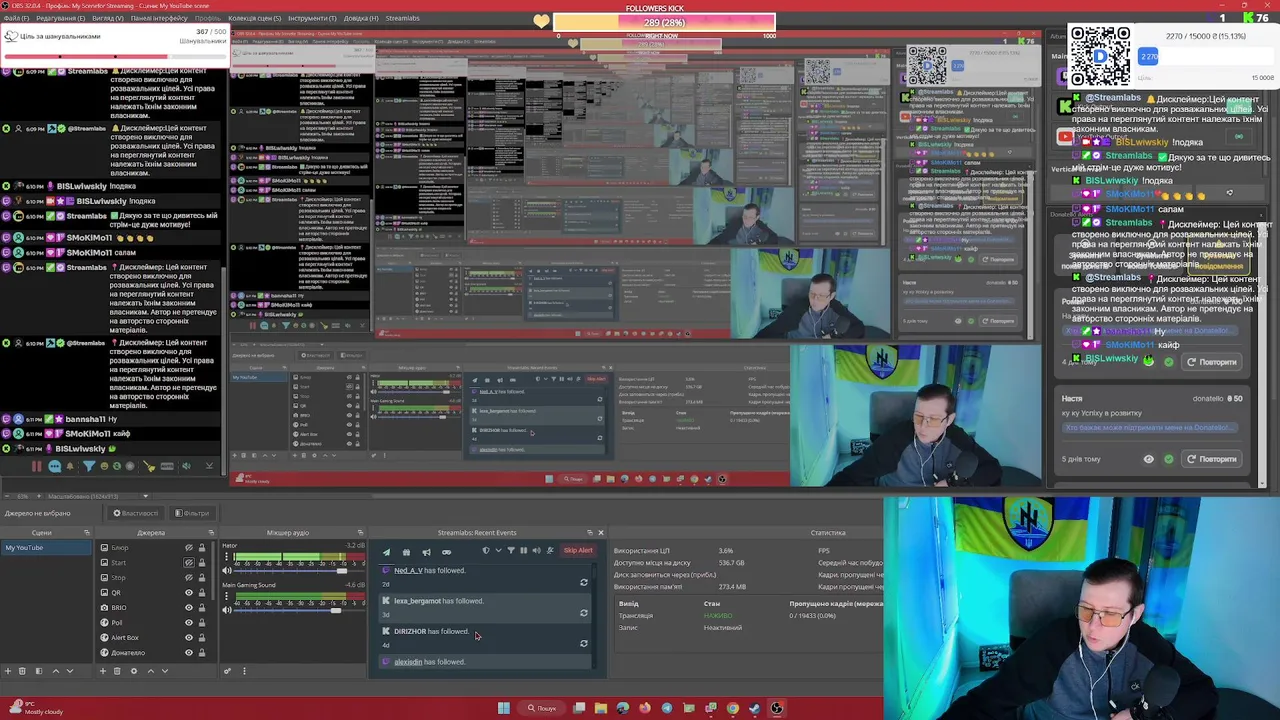
Task: Open Windows Start menu
Action: click(503, 708)
